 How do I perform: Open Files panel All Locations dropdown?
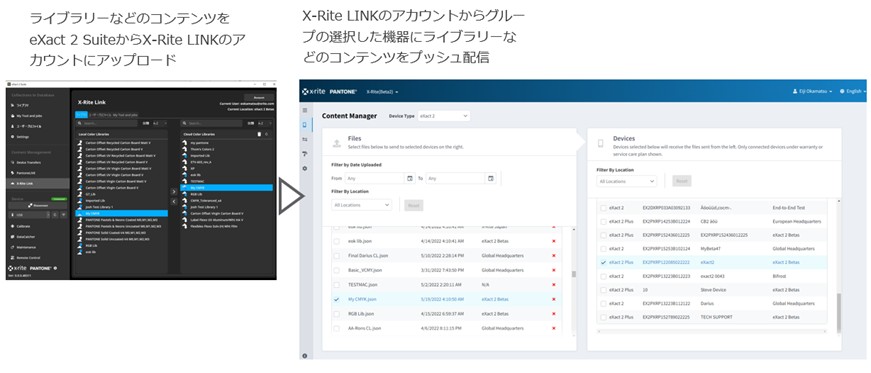(x=362, y=205)
